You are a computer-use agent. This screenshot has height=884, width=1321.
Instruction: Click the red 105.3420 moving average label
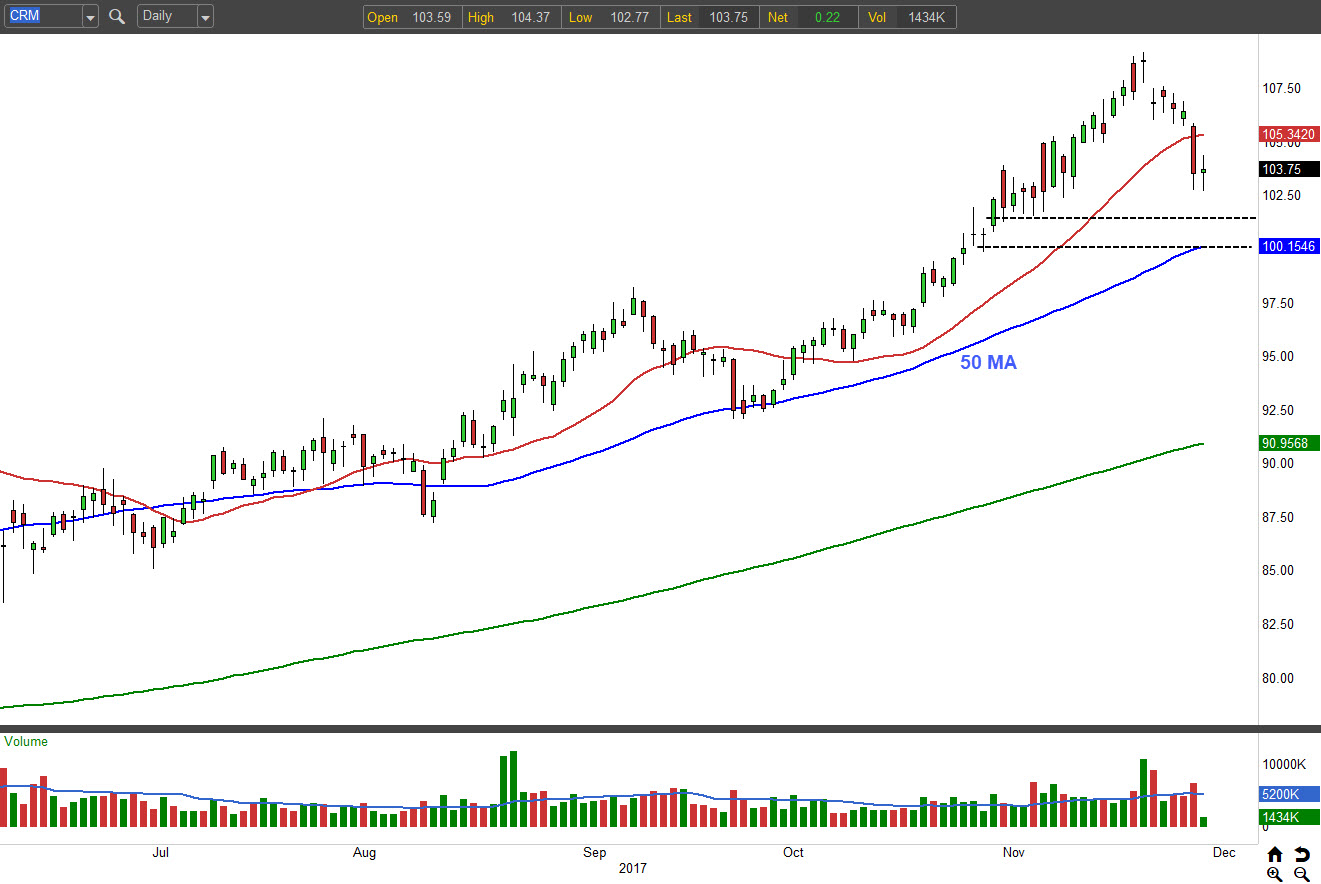point(1290,133)
